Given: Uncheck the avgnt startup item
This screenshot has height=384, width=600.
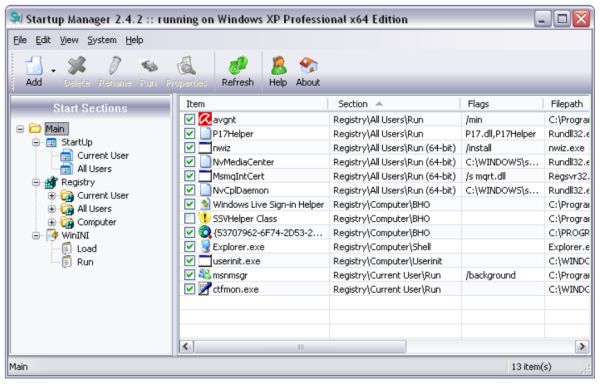Looking at the screenshot, I should 189,119.
